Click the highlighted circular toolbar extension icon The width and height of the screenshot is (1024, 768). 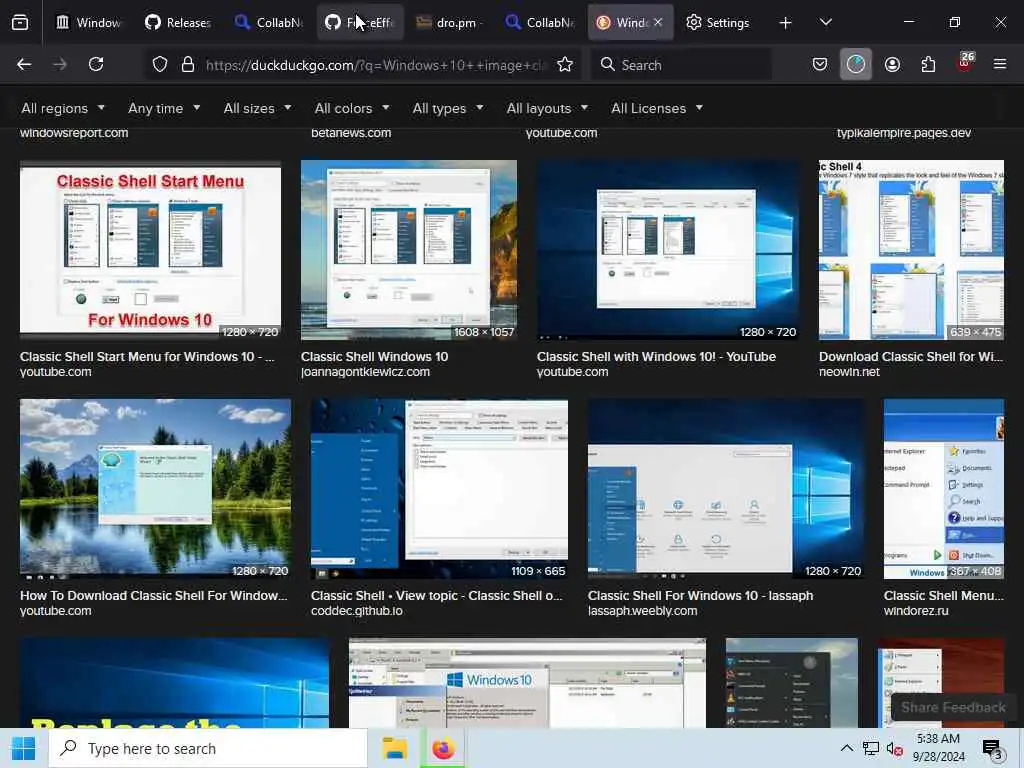tap(856, 65)
